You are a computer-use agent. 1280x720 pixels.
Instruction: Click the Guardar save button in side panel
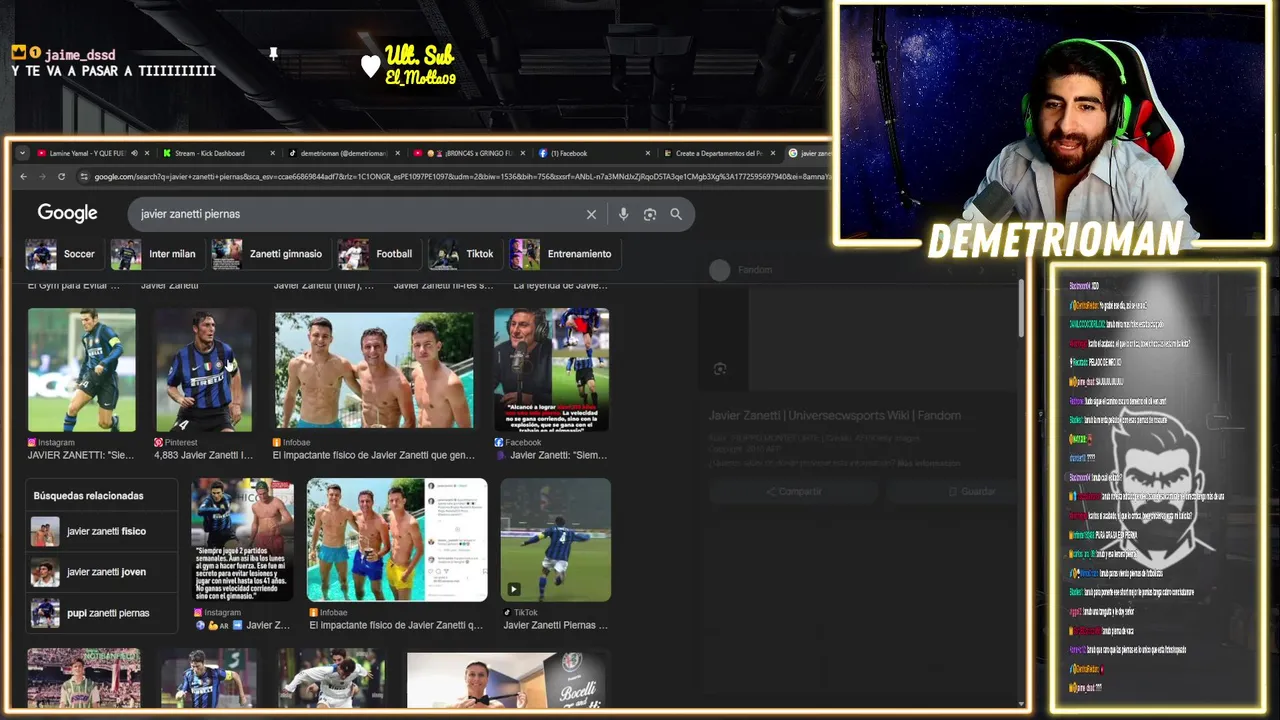click(972, 492)
